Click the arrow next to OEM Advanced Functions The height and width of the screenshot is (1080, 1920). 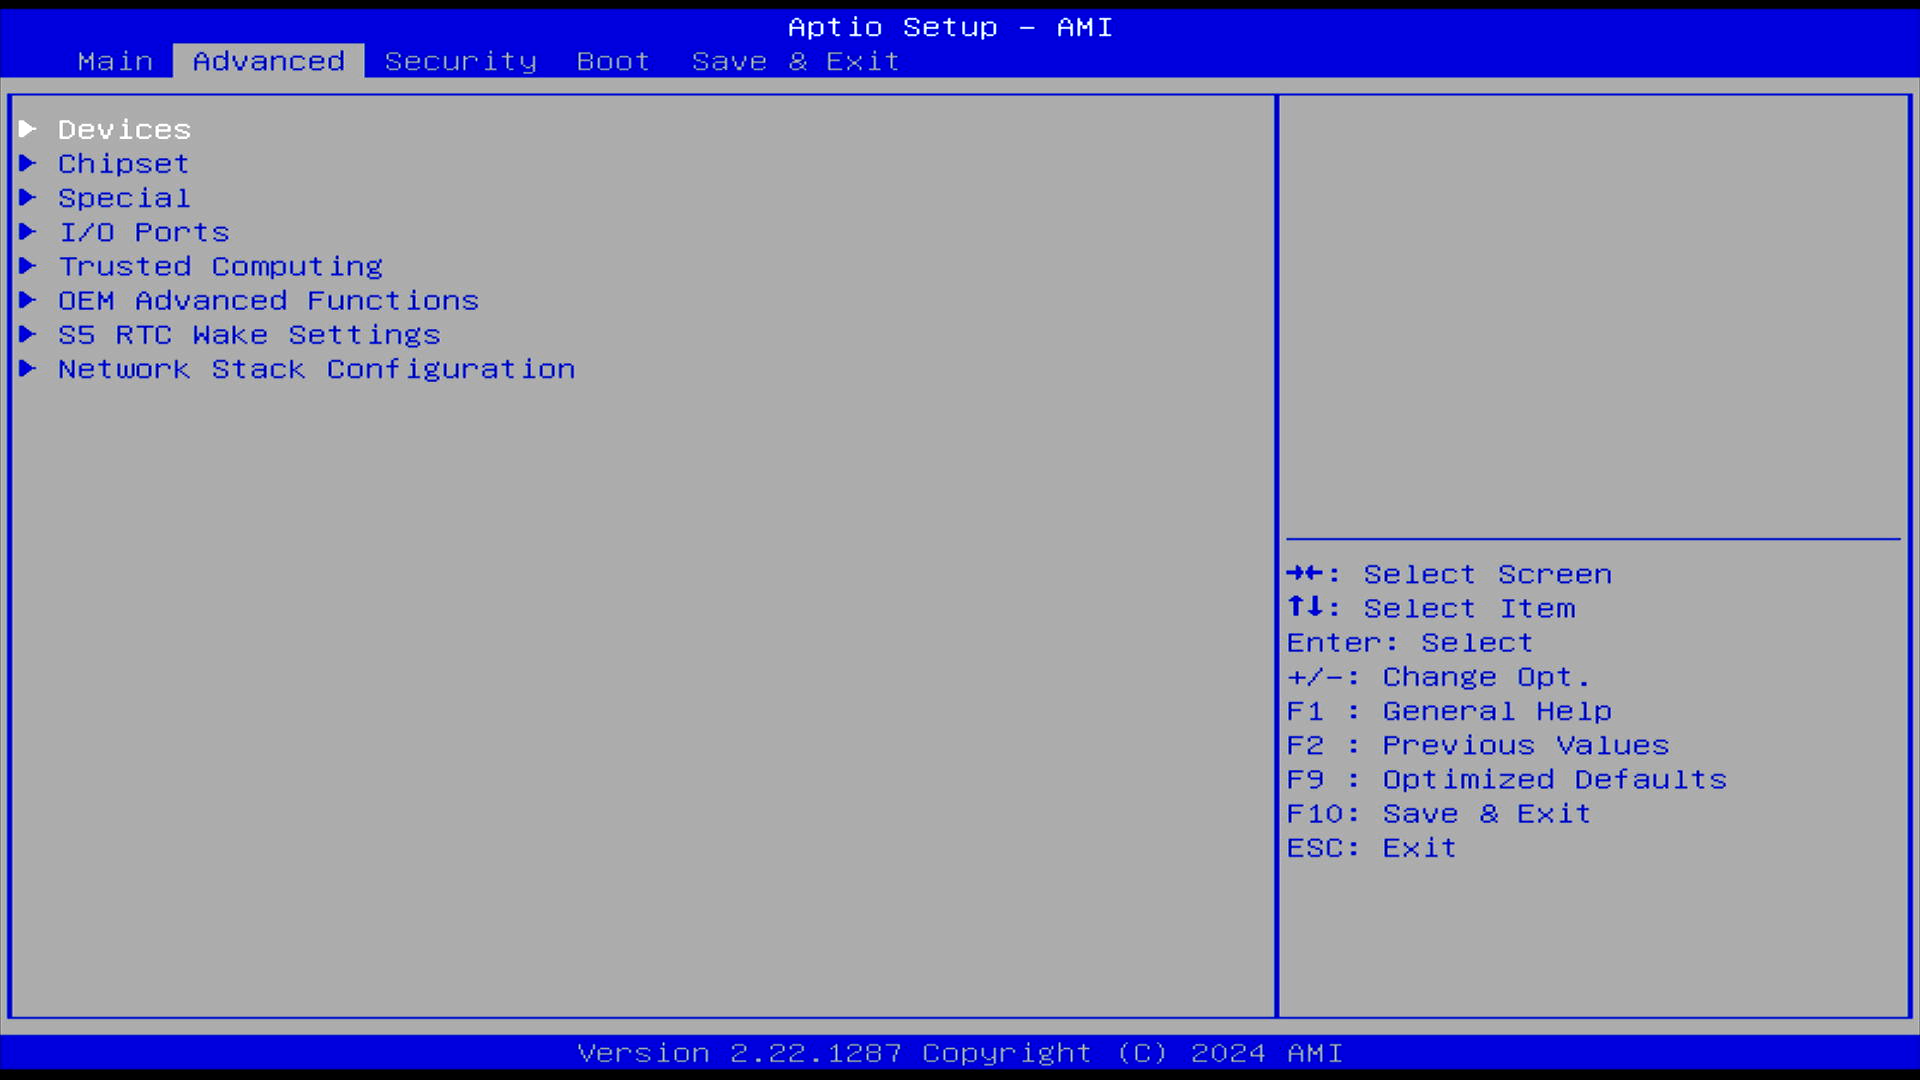coord(28,300)
